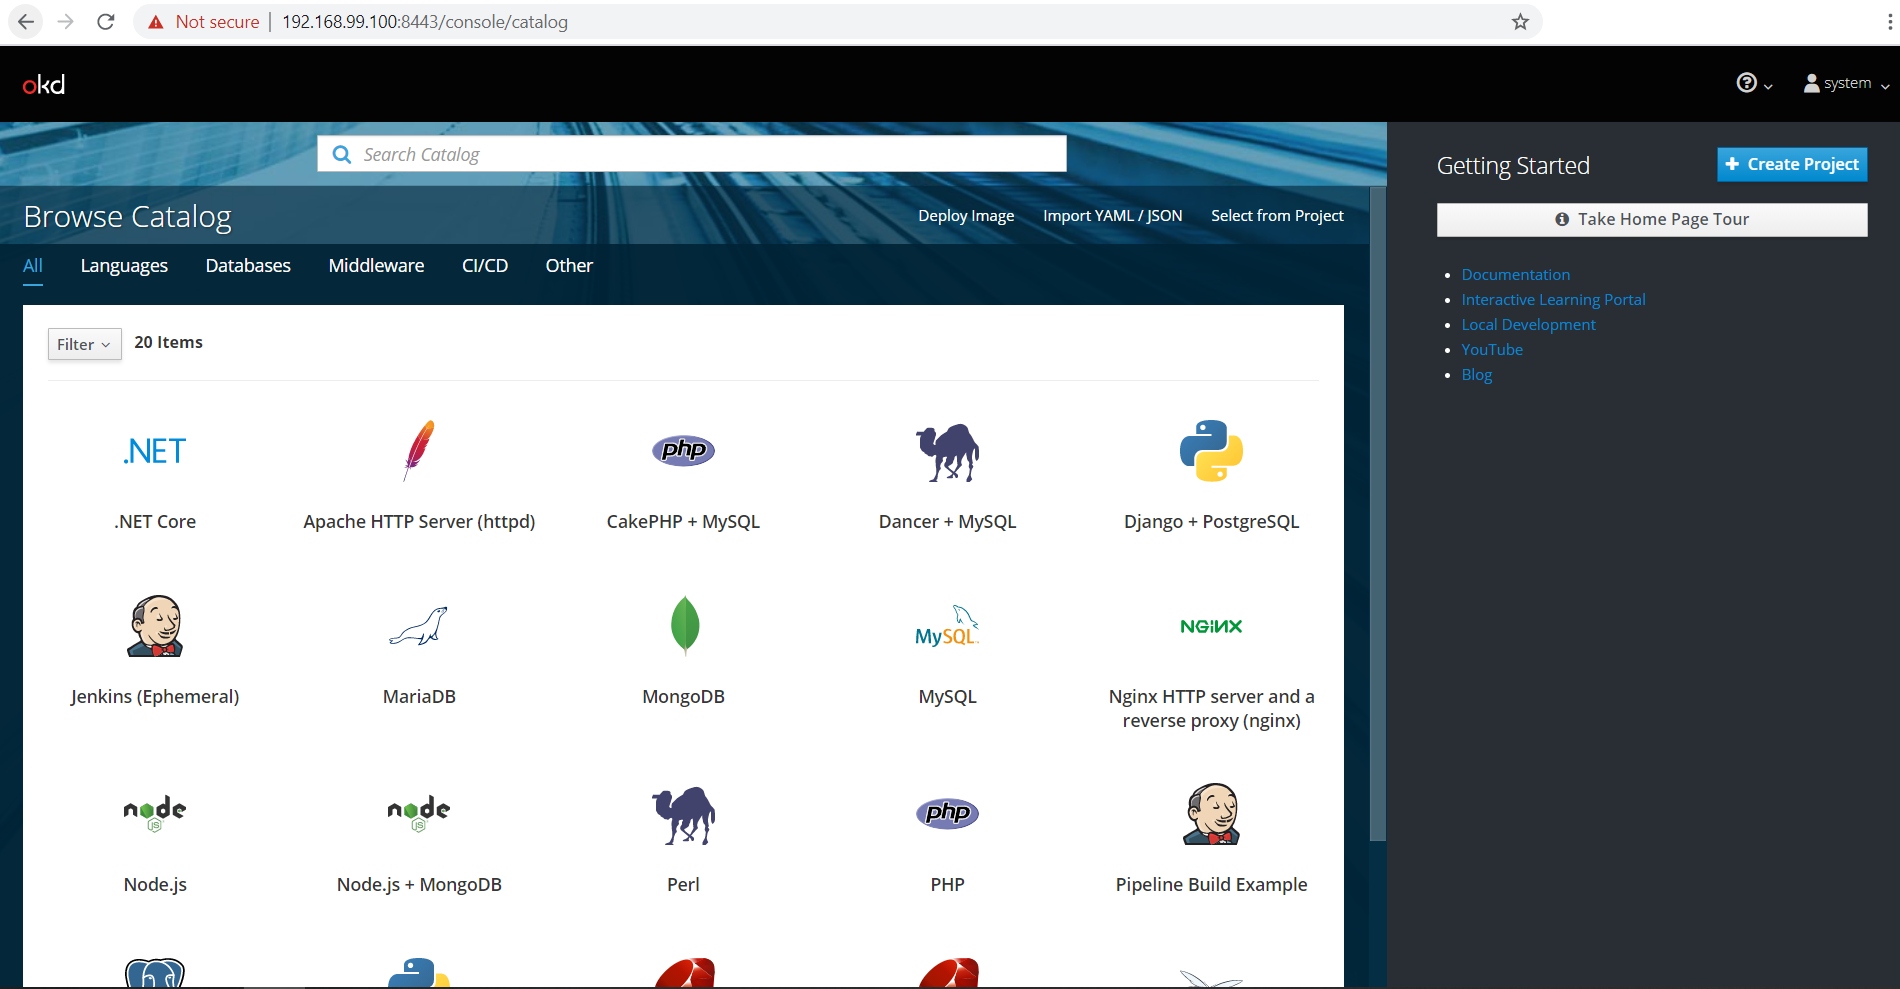1900x989 pixels.
Task: Select the Django + PostgreSQL python icon
Action: click(x=1211, y=451)
